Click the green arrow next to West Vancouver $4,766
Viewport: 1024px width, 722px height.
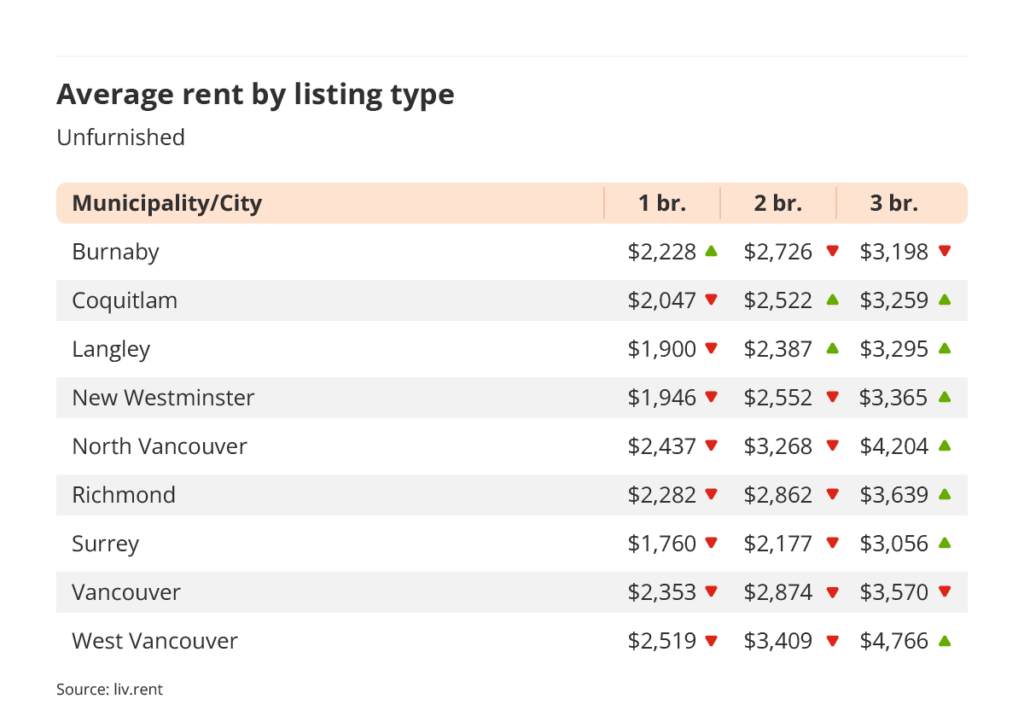(x=944, y=640)
